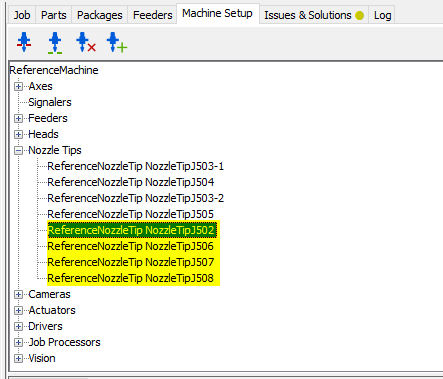Click the delete nozzle tip icon with red X
Screen dimensions: 443x379
point(86,42)
